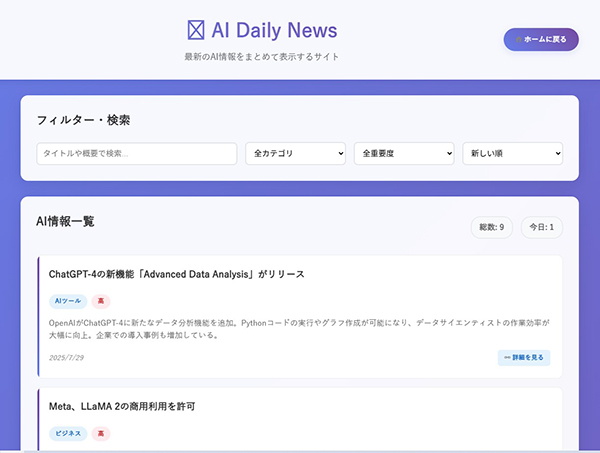
Task: Click the 総数: 9 counter badge
Action: (x=492, y=227)
